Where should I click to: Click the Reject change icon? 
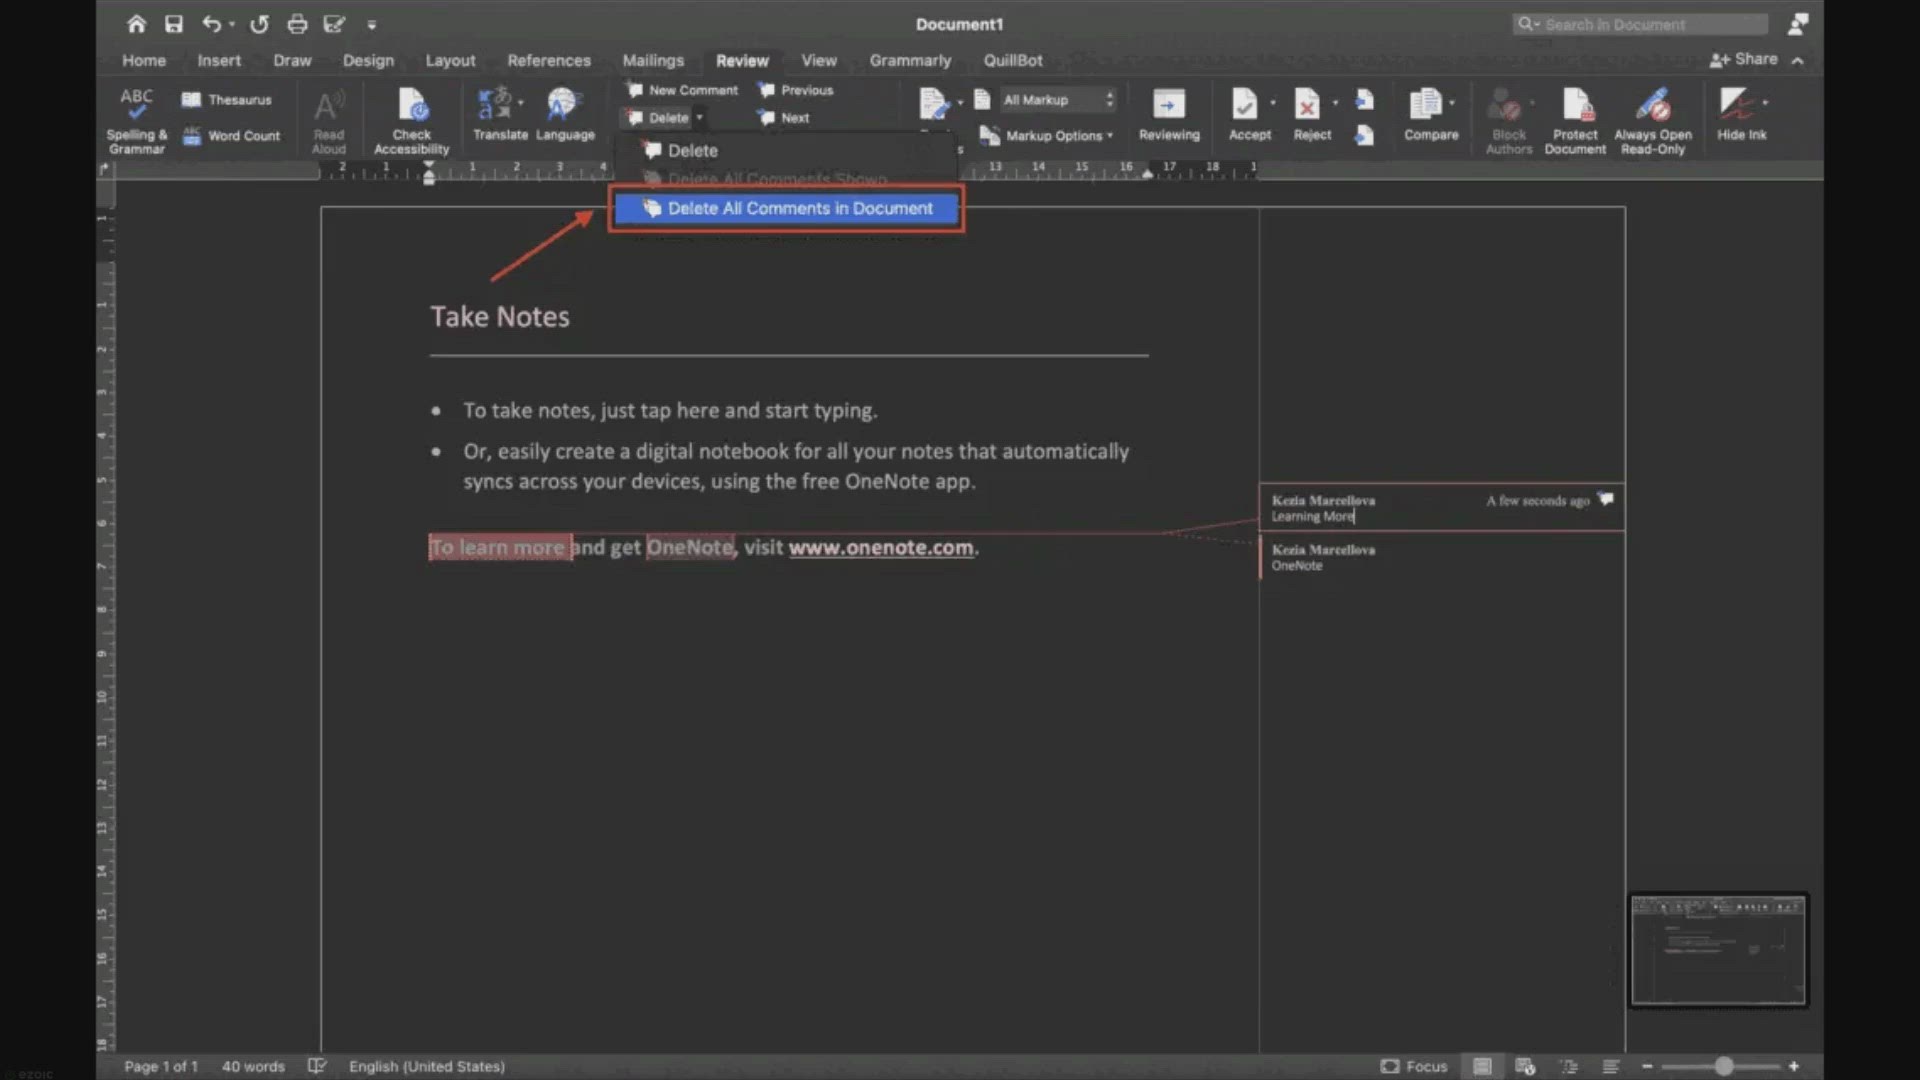click(x=1307, y=106)
